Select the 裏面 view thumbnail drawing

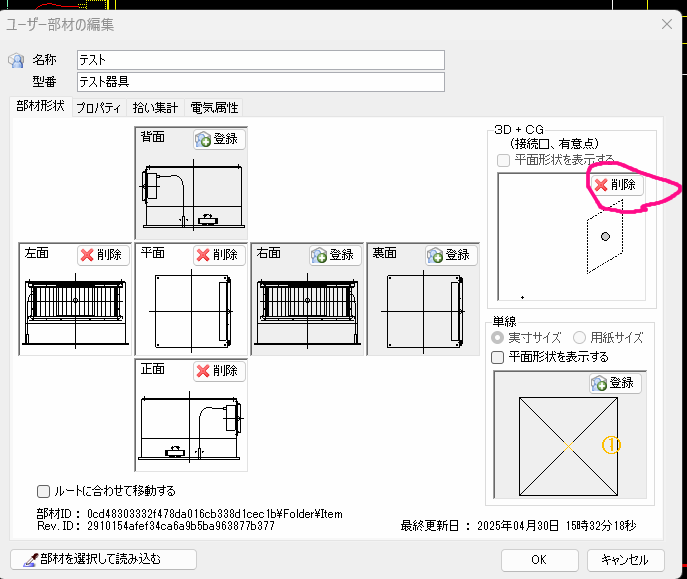pos(423,311)
